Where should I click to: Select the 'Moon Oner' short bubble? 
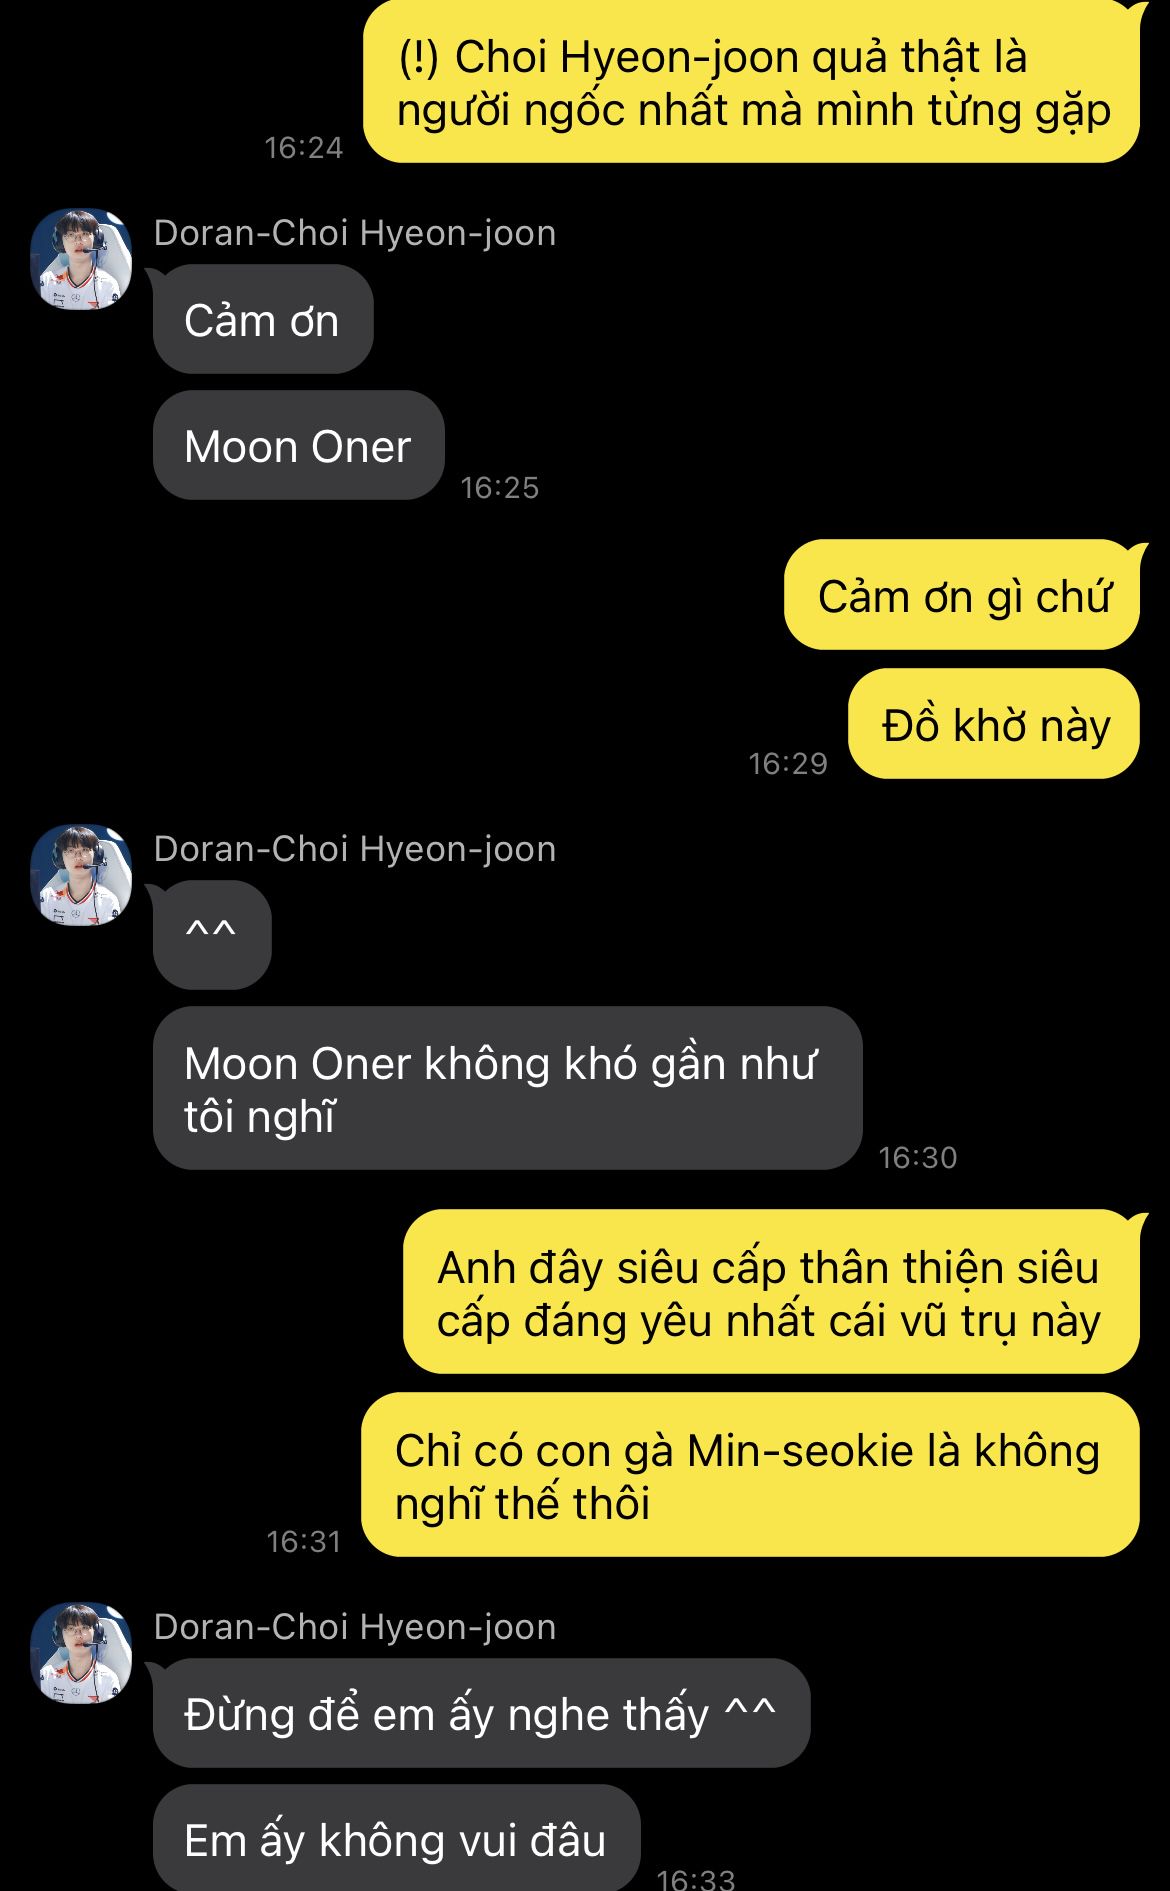coord(298,446)
